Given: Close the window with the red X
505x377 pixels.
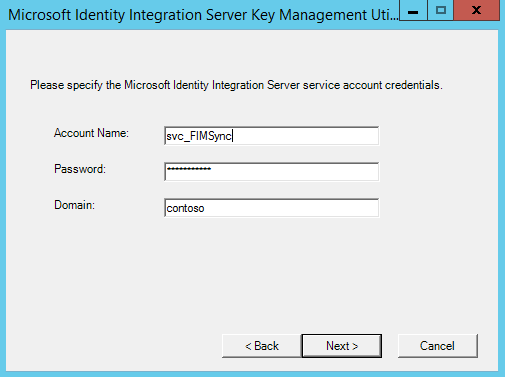Looking at the screenshot, I should (477, 10).
